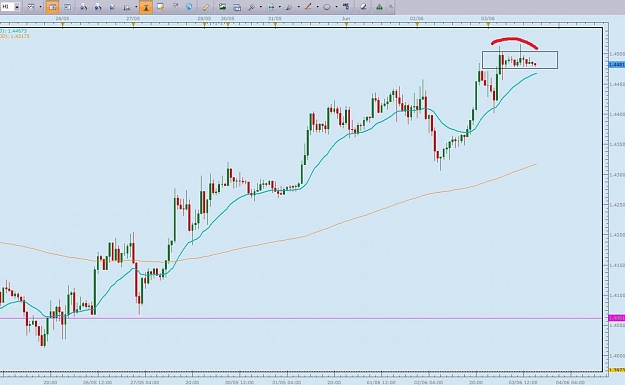This screenshot has height=385, width=625.
Task: Click the 28/05 day marker triangle
Action: tap(204, 25)
